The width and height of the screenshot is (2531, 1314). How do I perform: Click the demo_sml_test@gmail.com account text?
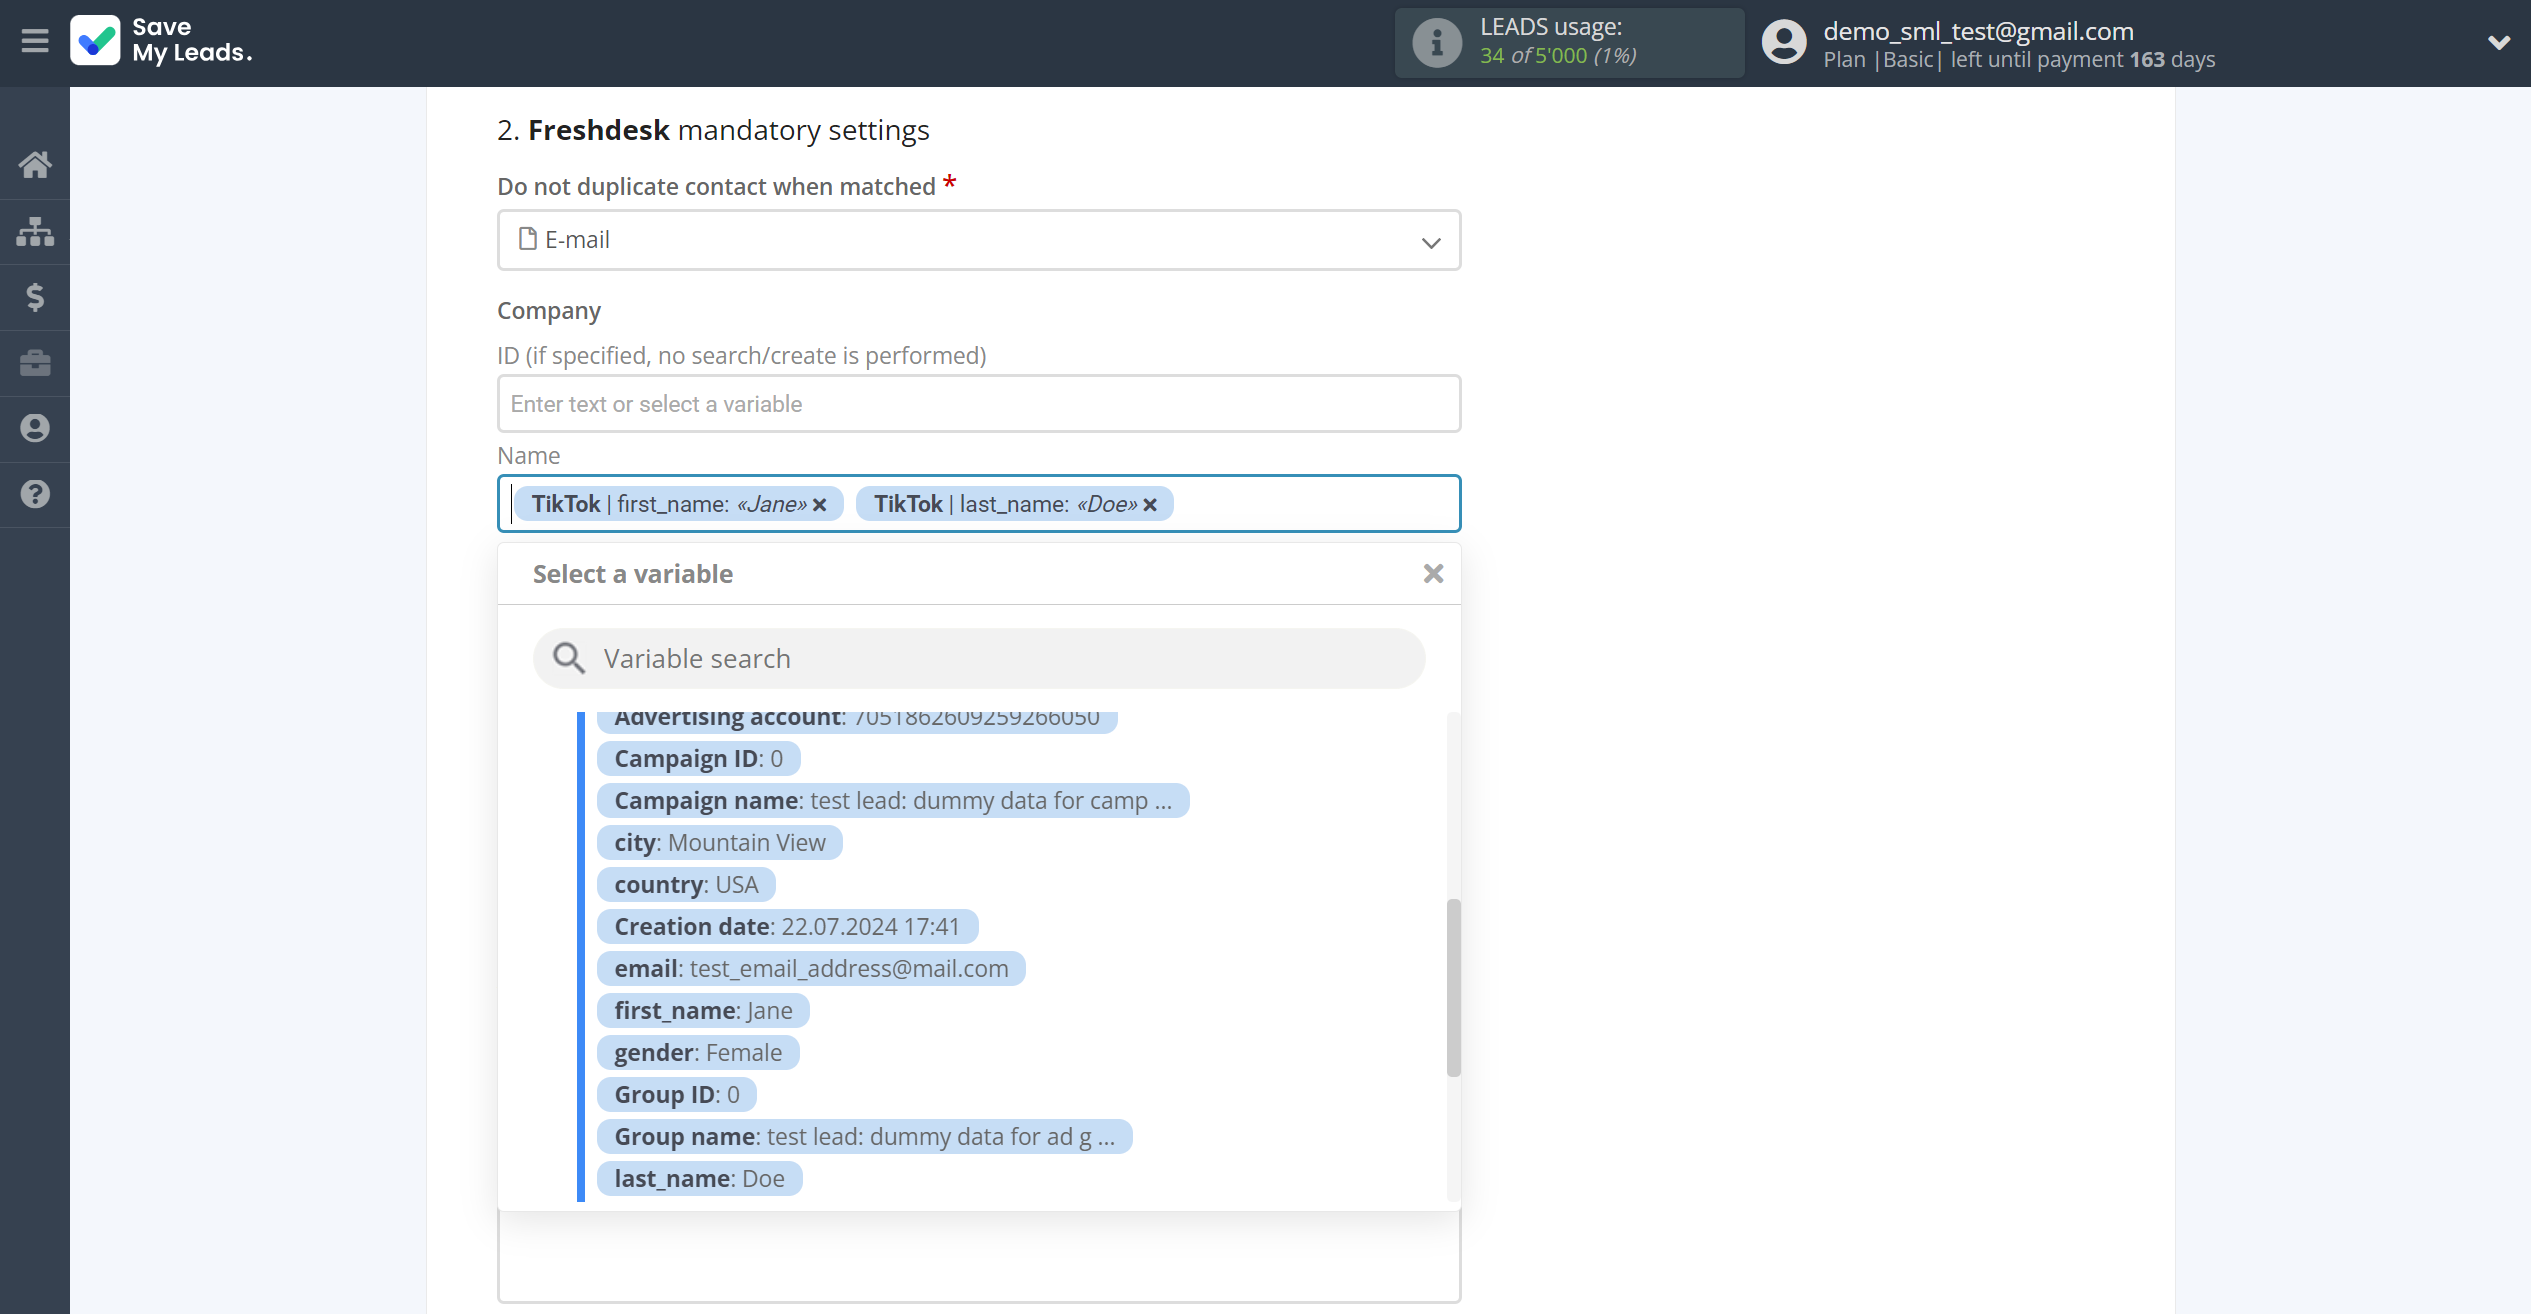tap(1978, 31)
